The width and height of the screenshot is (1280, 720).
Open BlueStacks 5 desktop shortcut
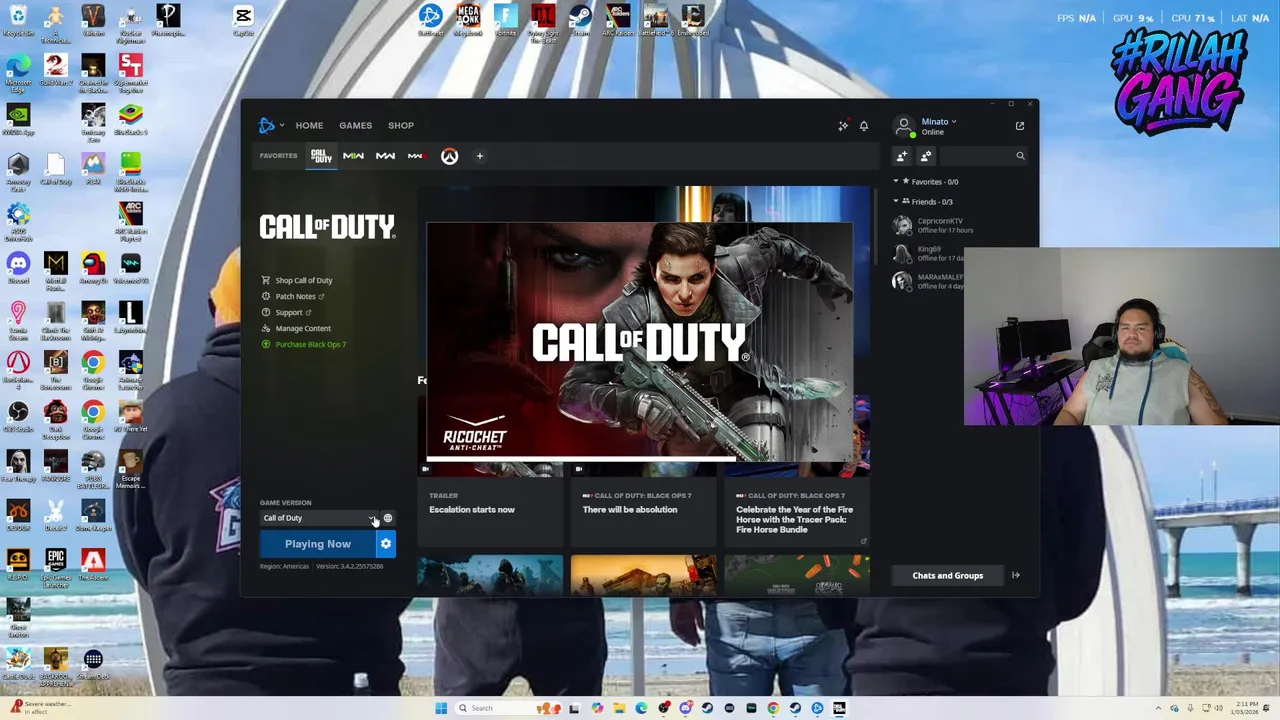click(x=131, y=121)
